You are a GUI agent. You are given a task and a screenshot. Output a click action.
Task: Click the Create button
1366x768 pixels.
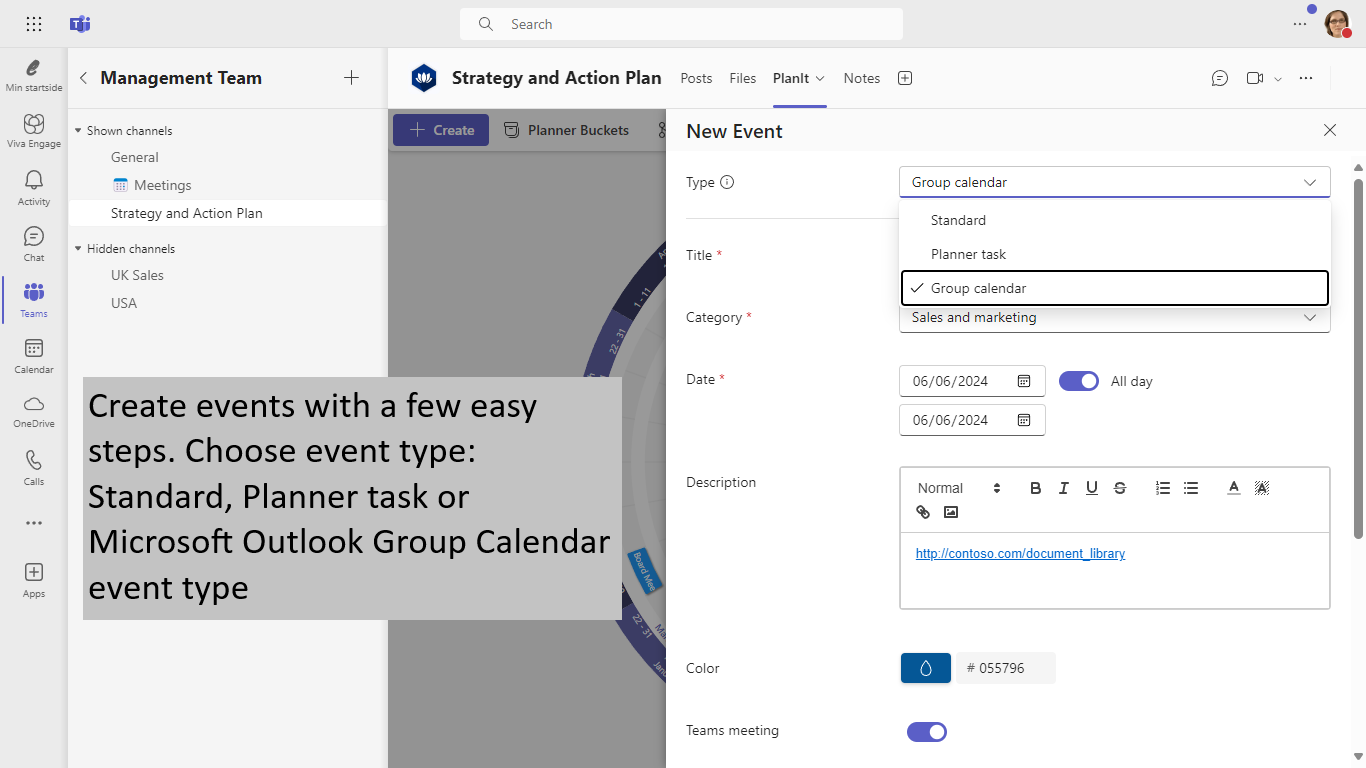(441, 130)
